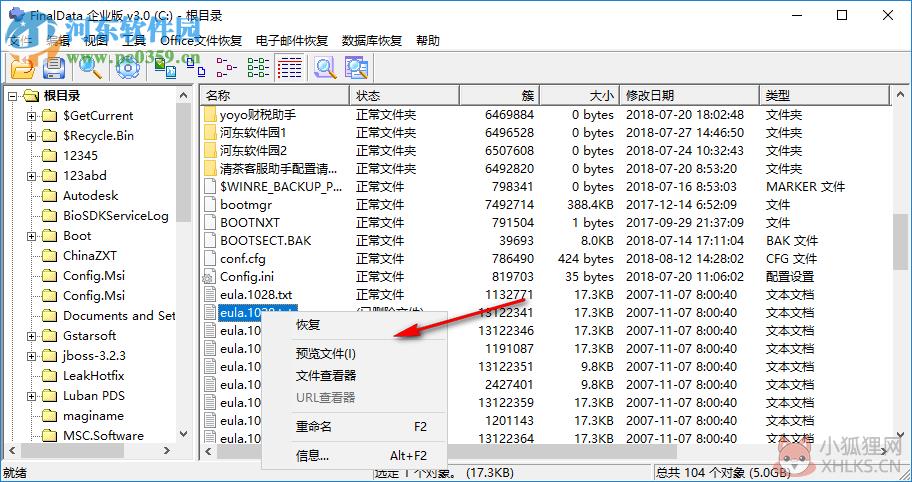Click the file viewer toolbar icon
Viewport: 912px width, 482px height.
point(357,68)
